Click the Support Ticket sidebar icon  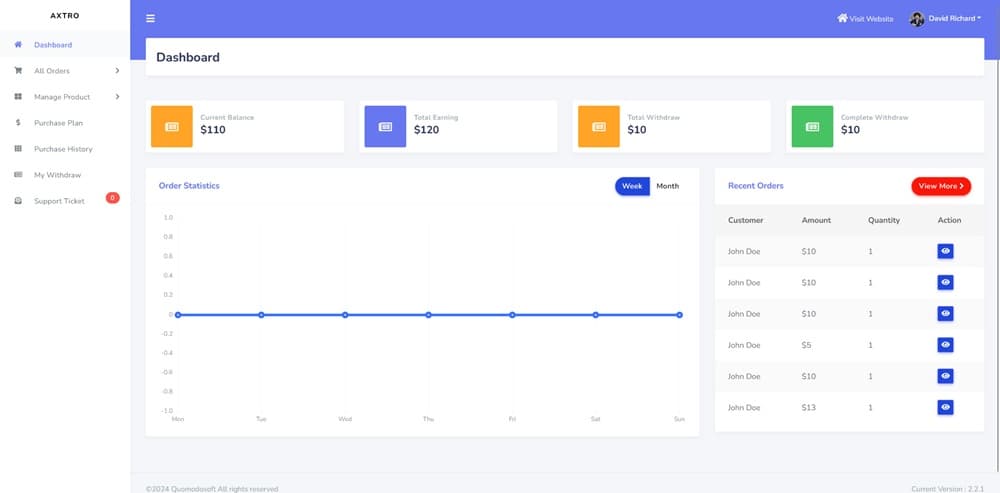coord(18,201)
